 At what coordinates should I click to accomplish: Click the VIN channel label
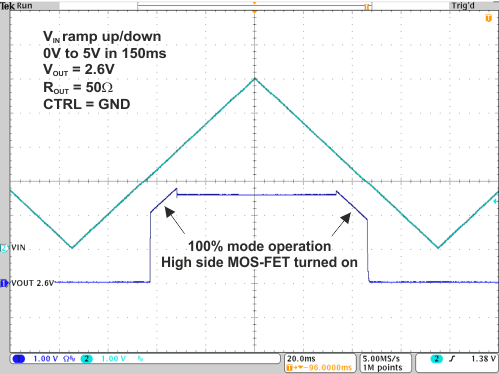pyautogui.click(x=18, y=247)
